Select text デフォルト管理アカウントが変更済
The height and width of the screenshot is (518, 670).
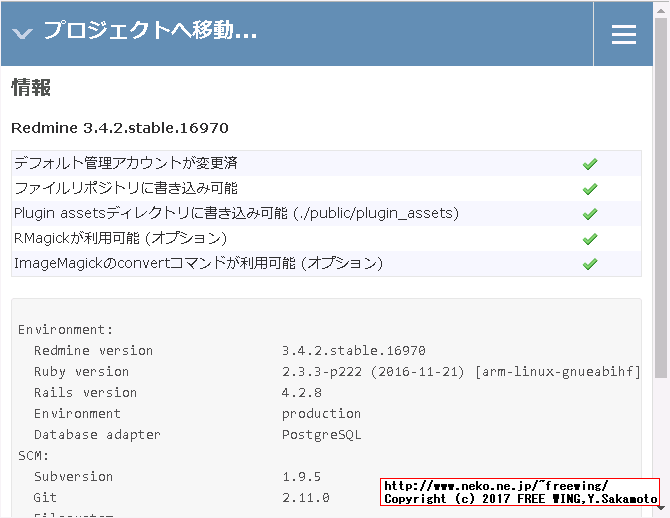click(126, 163)
